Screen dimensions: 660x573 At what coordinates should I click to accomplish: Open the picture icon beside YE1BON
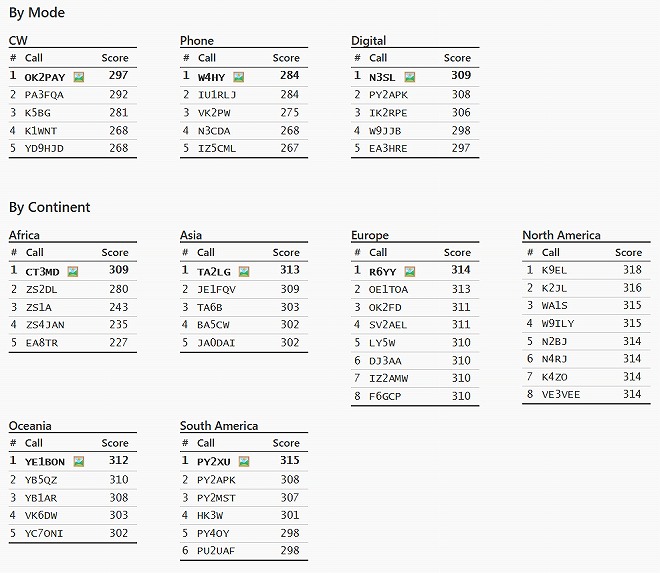point(79,462)
